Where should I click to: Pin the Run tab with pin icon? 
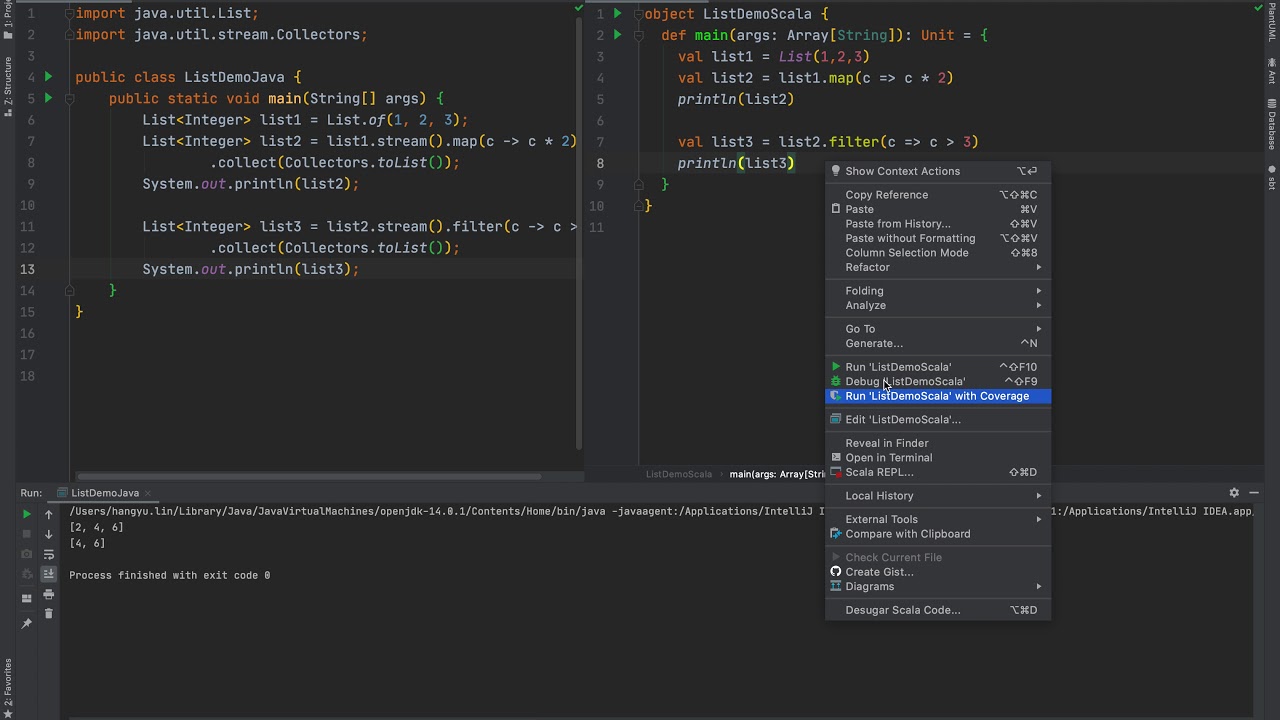pyautogui.click(x=27, y=623)
